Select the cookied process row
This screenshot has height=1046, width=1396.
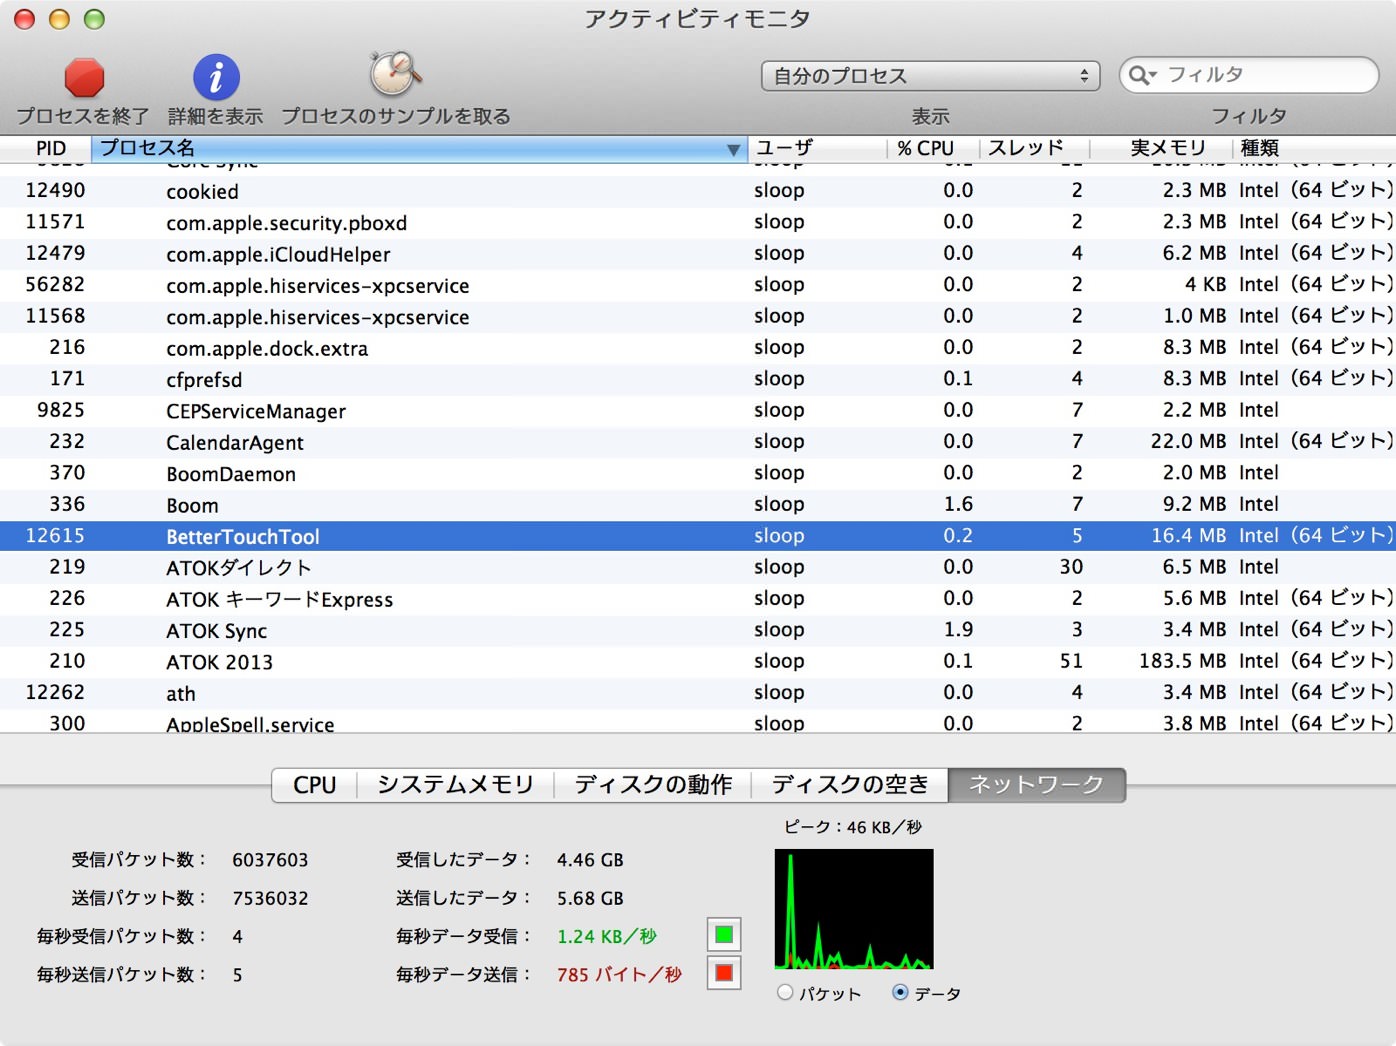698,191
